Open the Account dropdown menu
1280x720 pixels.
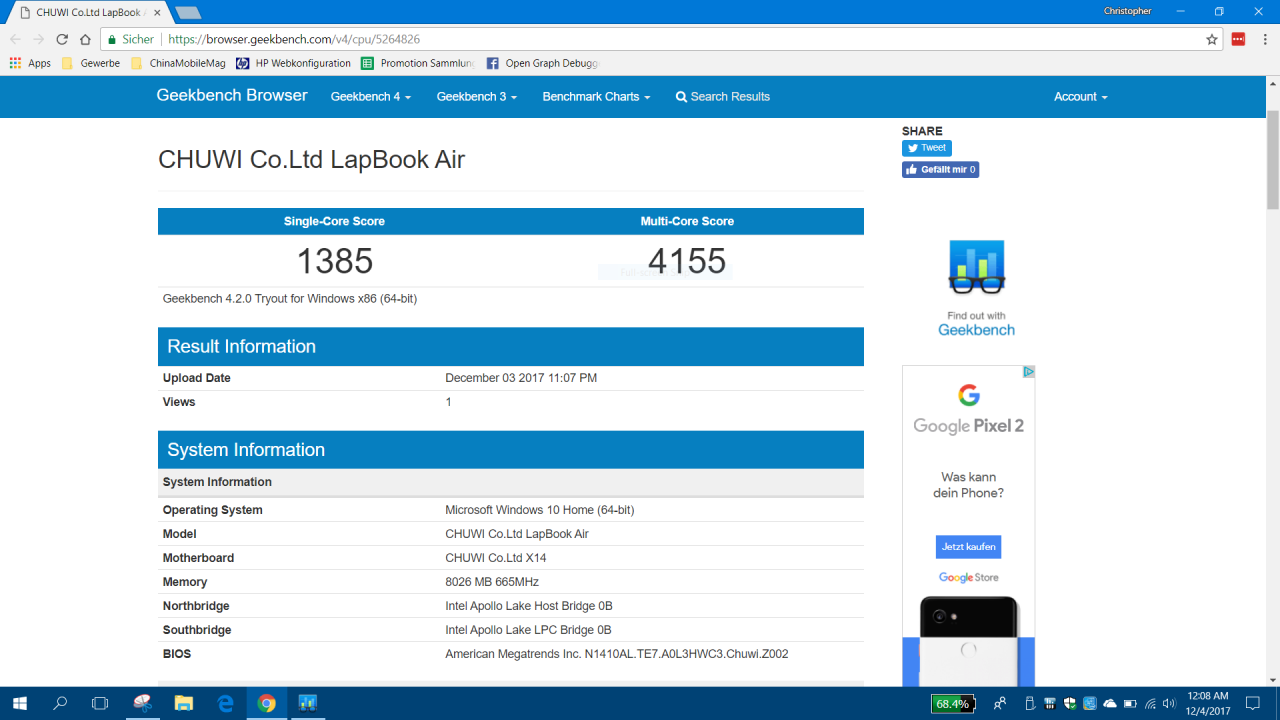(x=1081, y=97)
